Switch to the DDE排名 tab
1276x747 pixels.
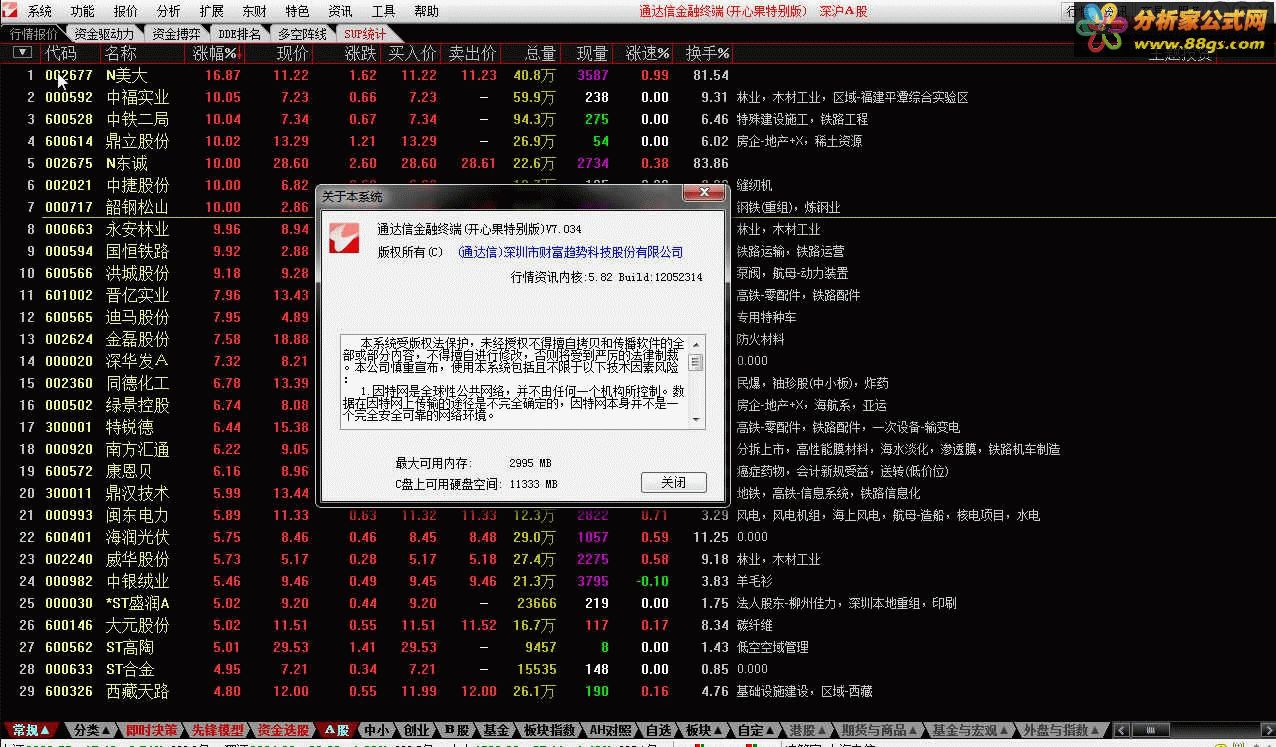pyautogui.click(x=239, y=33)
